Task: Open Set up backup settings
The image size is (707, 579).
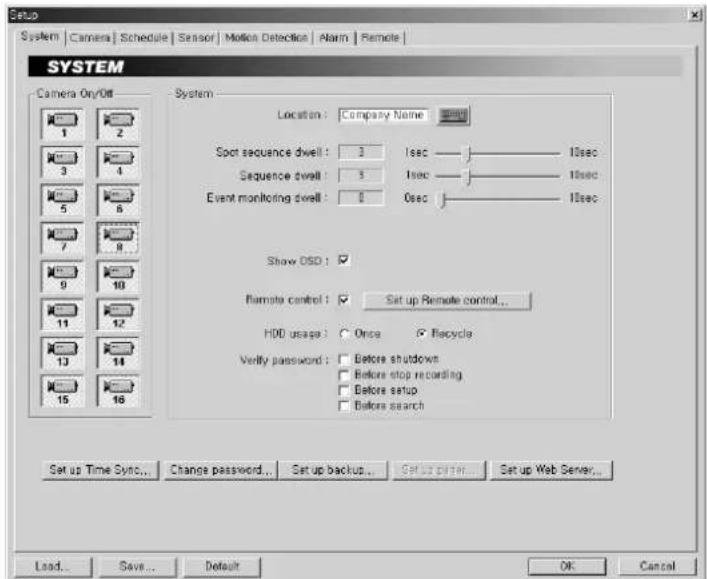Action: (x=333, y=470)
